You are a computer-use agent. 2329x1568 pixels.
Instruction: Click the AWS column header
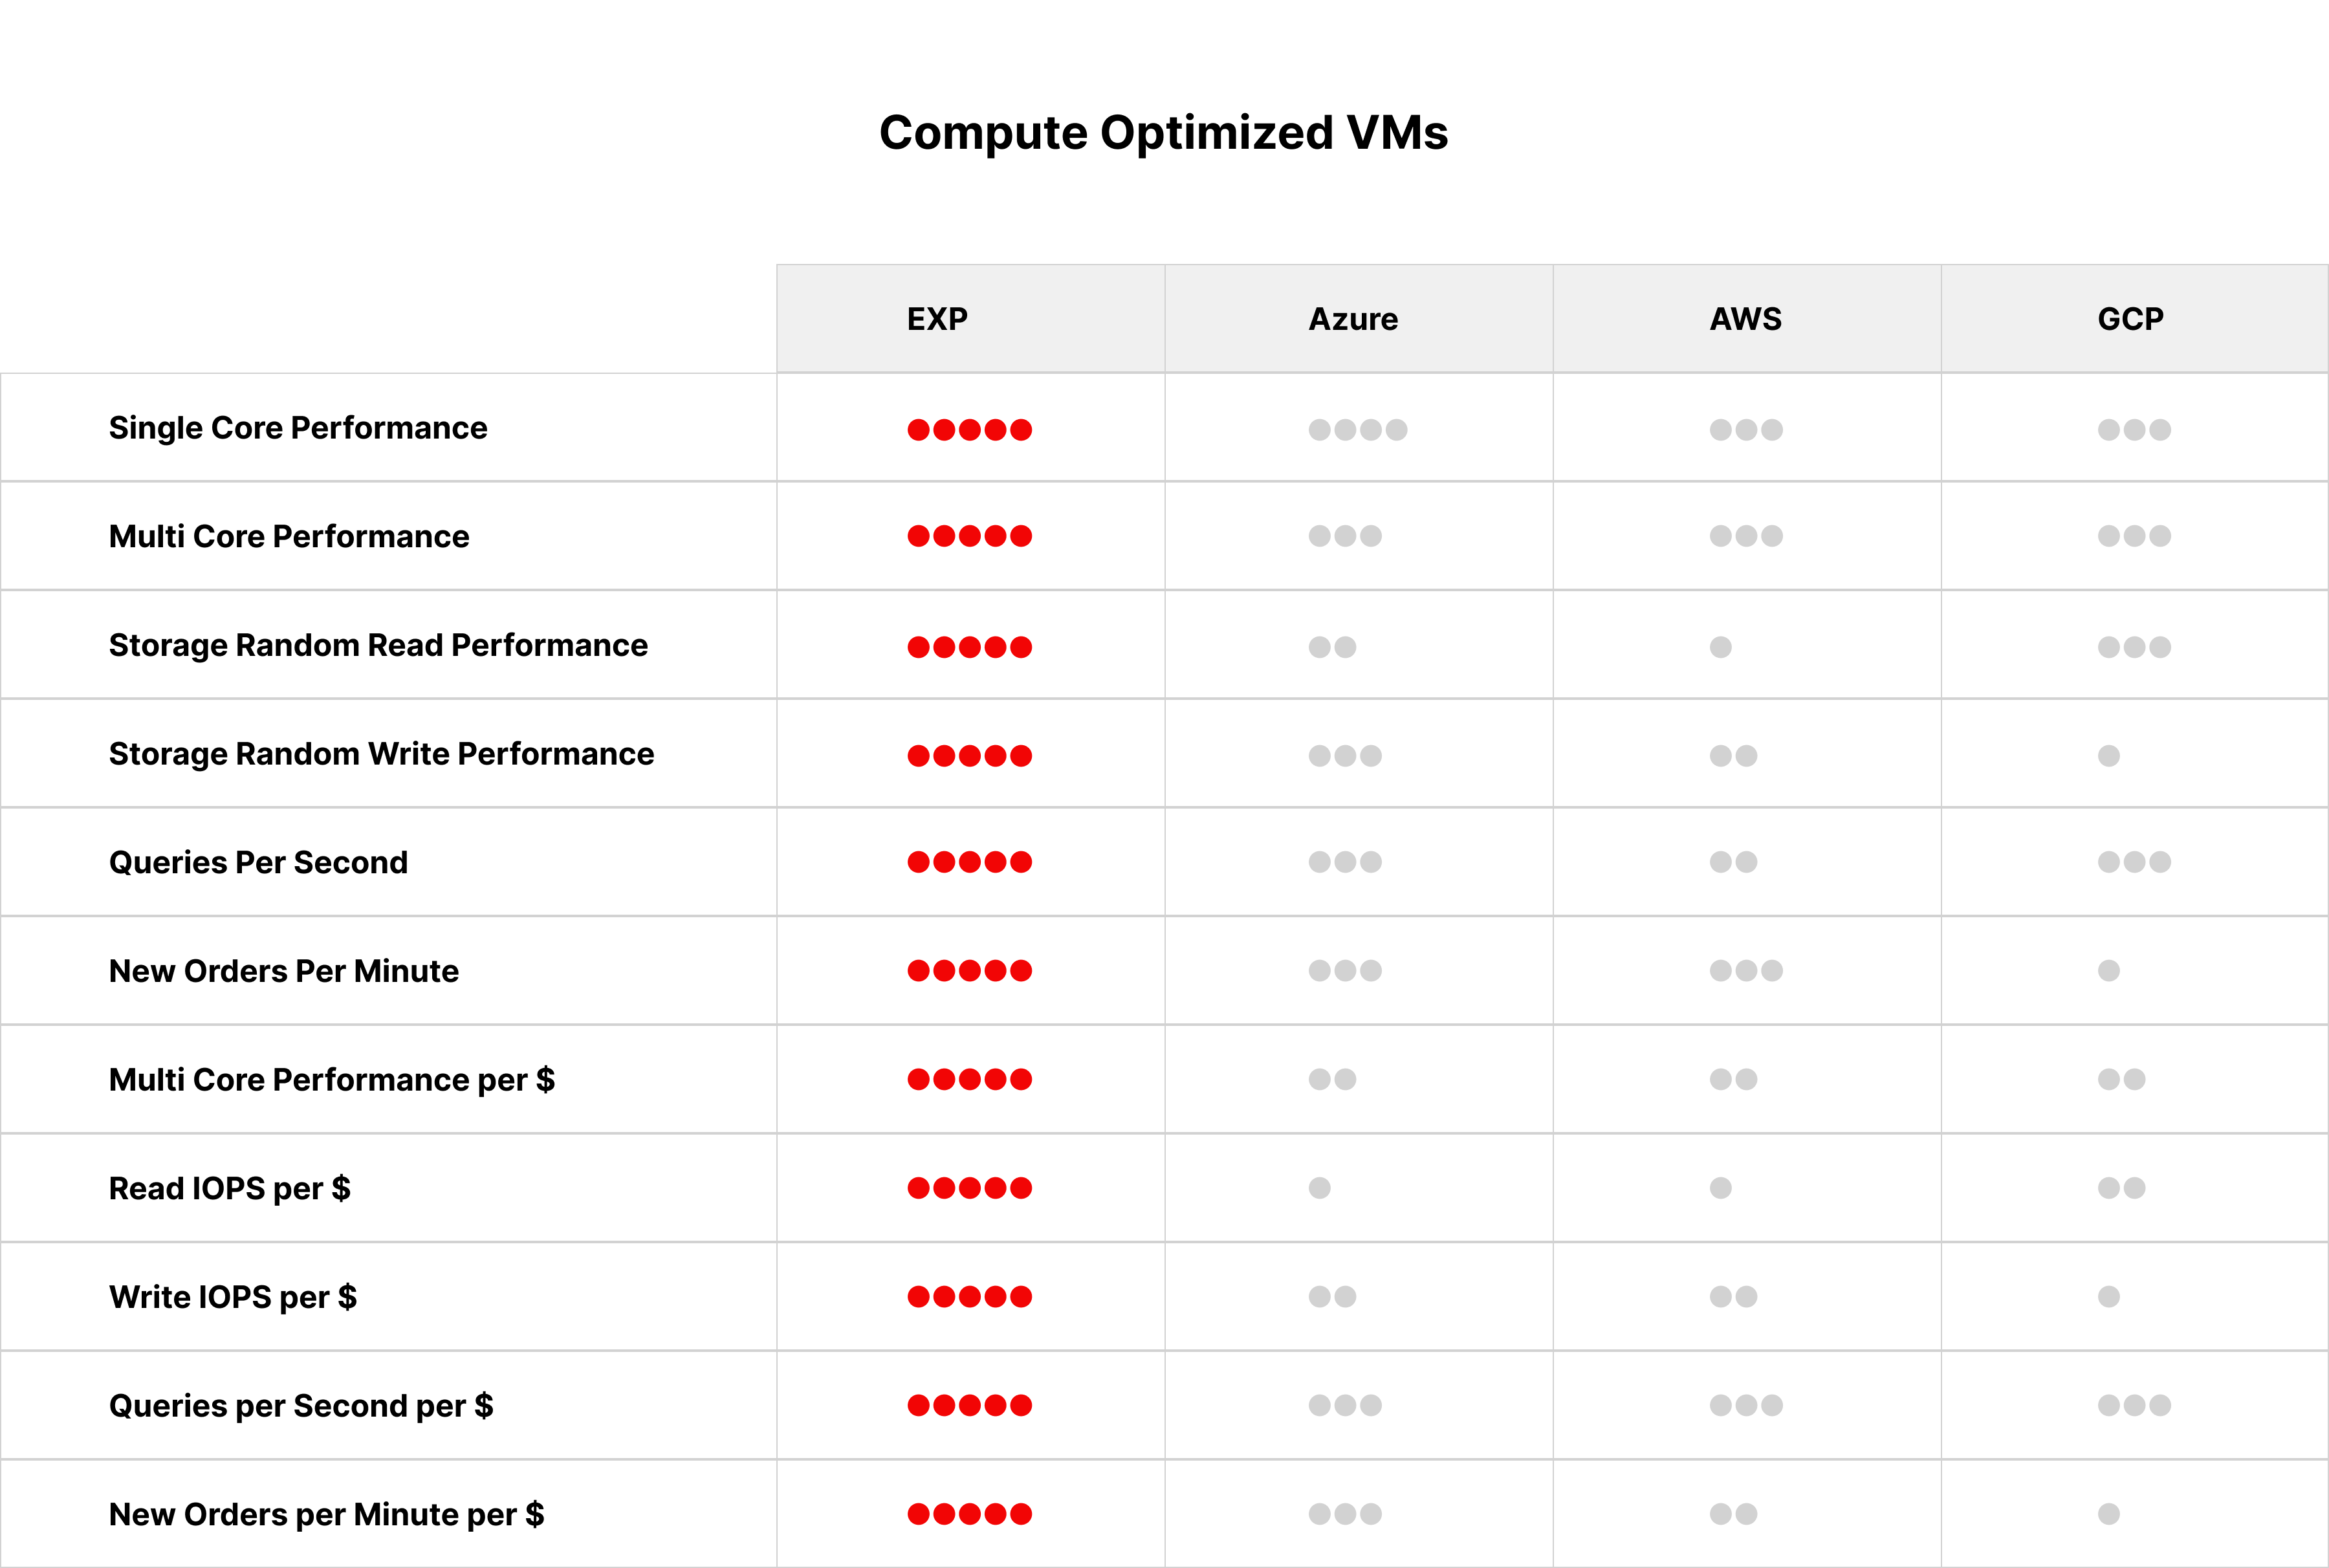(1745, 319)
